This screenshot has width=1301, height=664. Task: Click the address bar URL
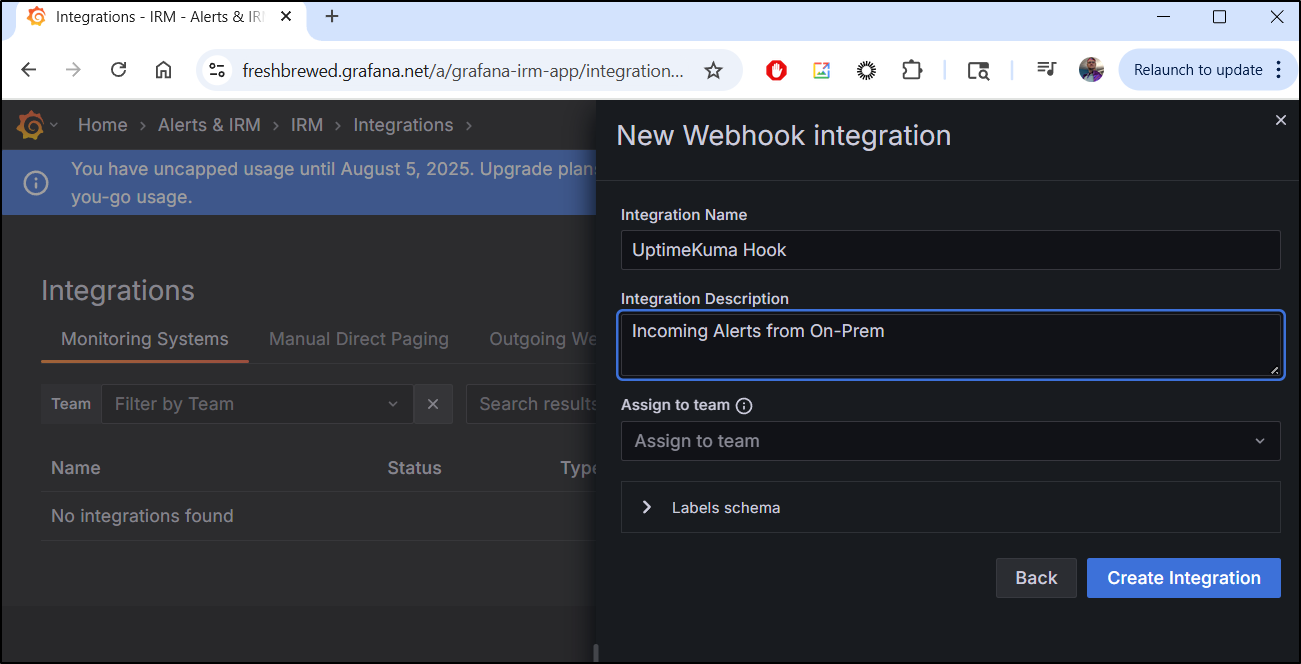pyautogui.click(x=463, y=71)
